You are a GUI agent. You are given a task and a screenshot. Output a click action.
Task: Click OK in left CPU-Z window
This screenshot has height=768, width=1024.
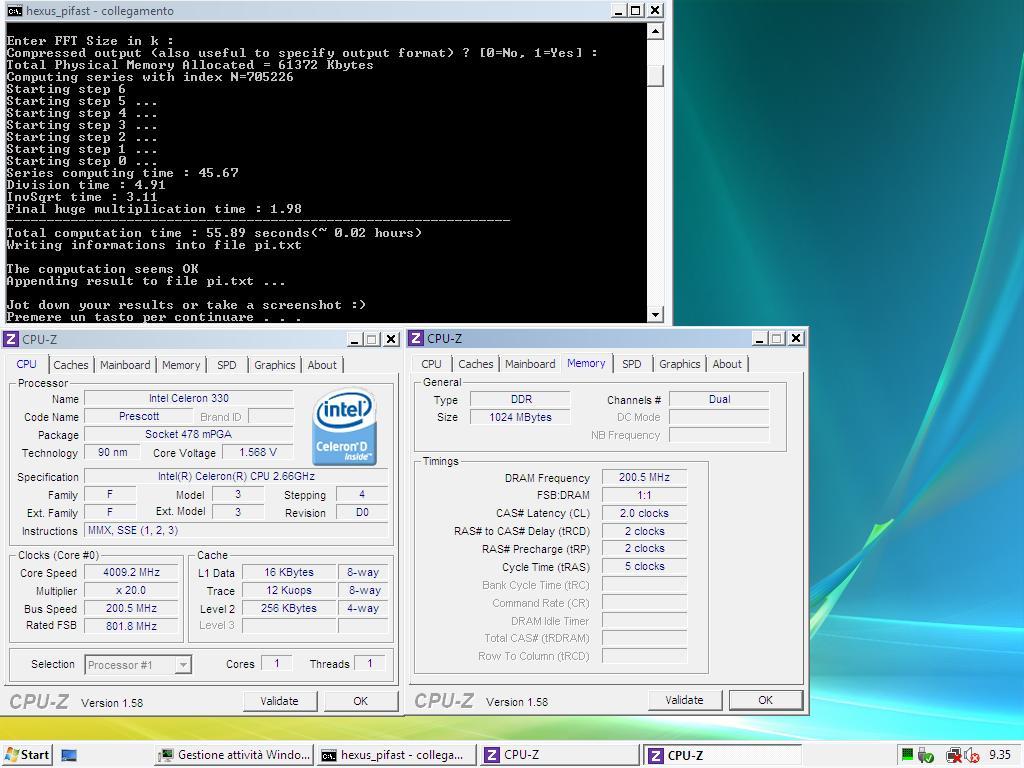click(x=360, y=701)
